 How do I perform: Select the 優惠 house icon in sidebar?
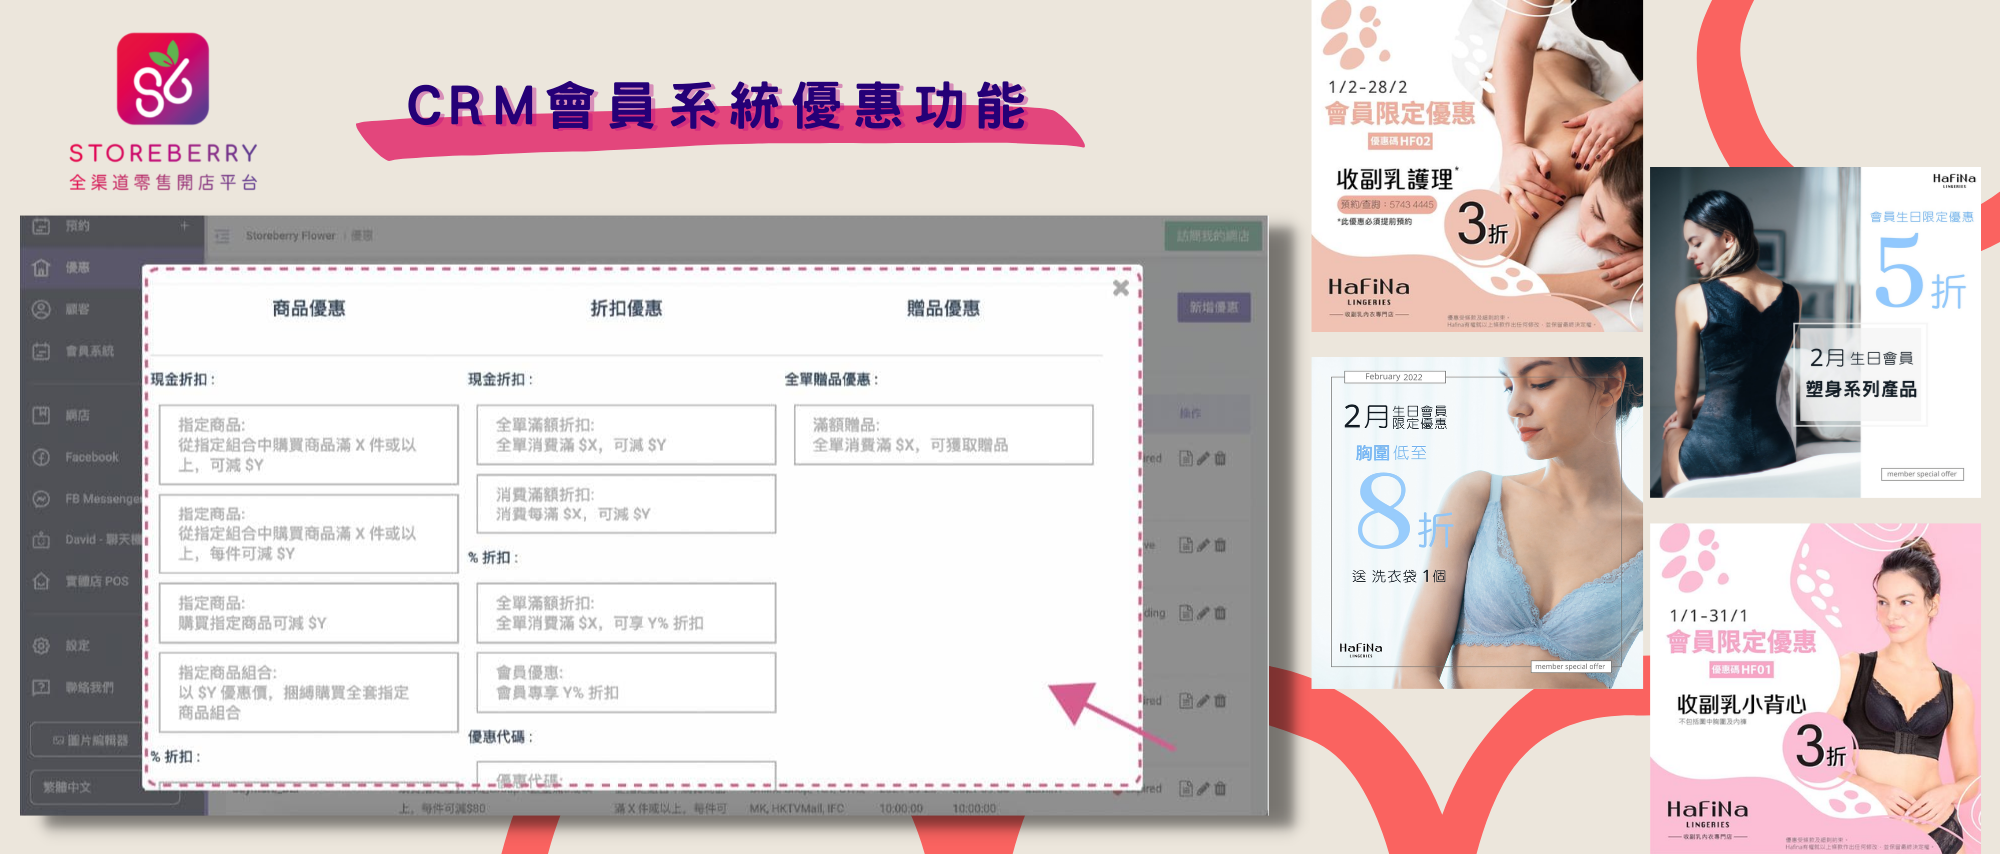pos(41,268)
